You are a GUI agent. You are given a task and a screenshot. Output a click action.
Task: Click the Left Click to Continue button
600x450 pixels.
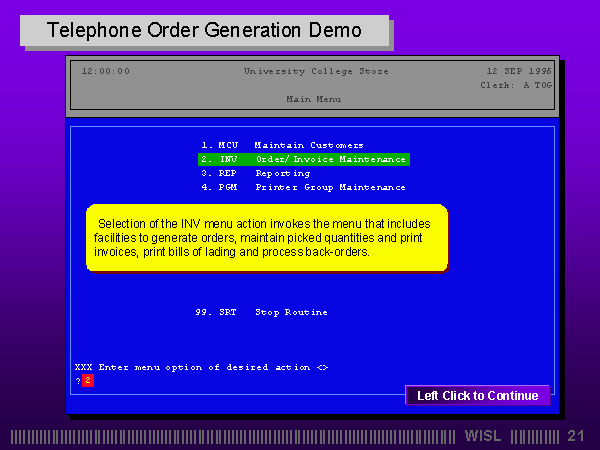pos(477,396)
